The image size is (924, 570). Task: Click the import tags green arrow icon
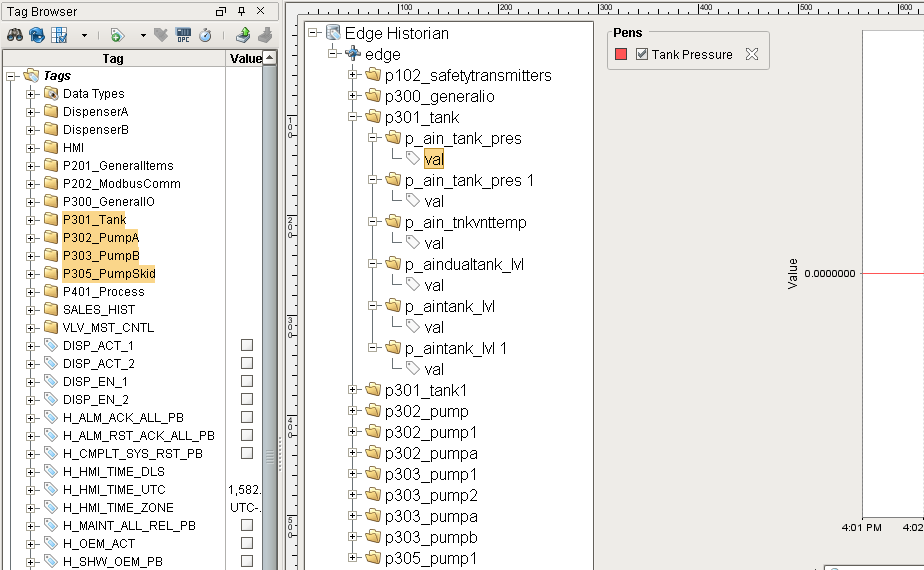click(243, 35)
